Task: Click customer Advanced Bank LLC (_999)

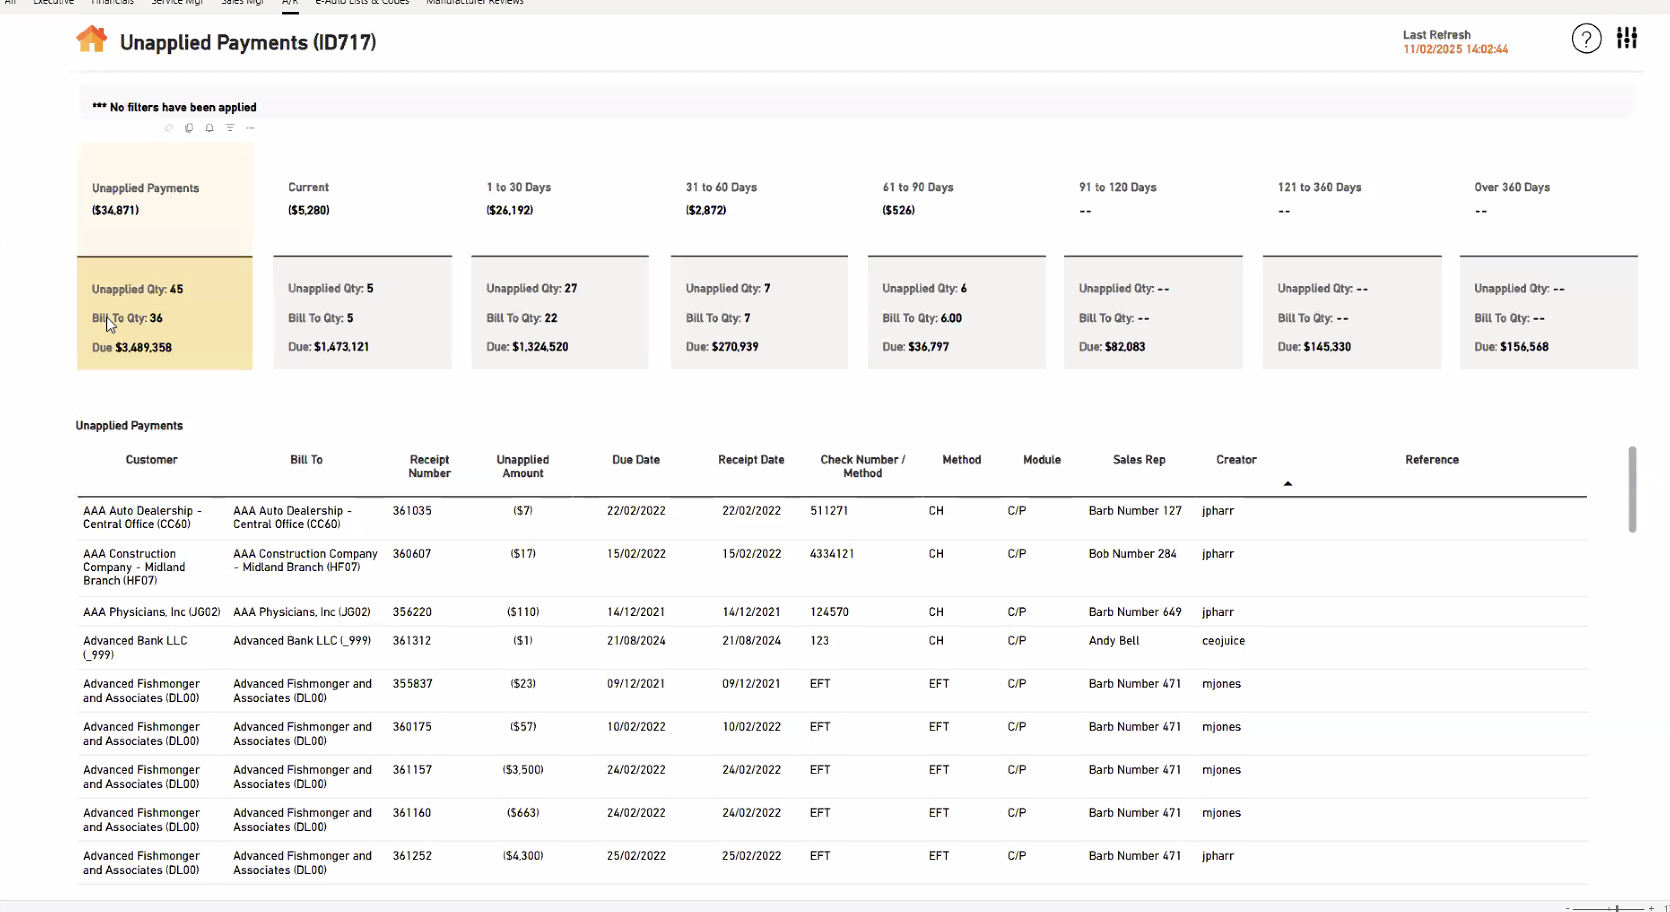Action: (x=135, y=648)
